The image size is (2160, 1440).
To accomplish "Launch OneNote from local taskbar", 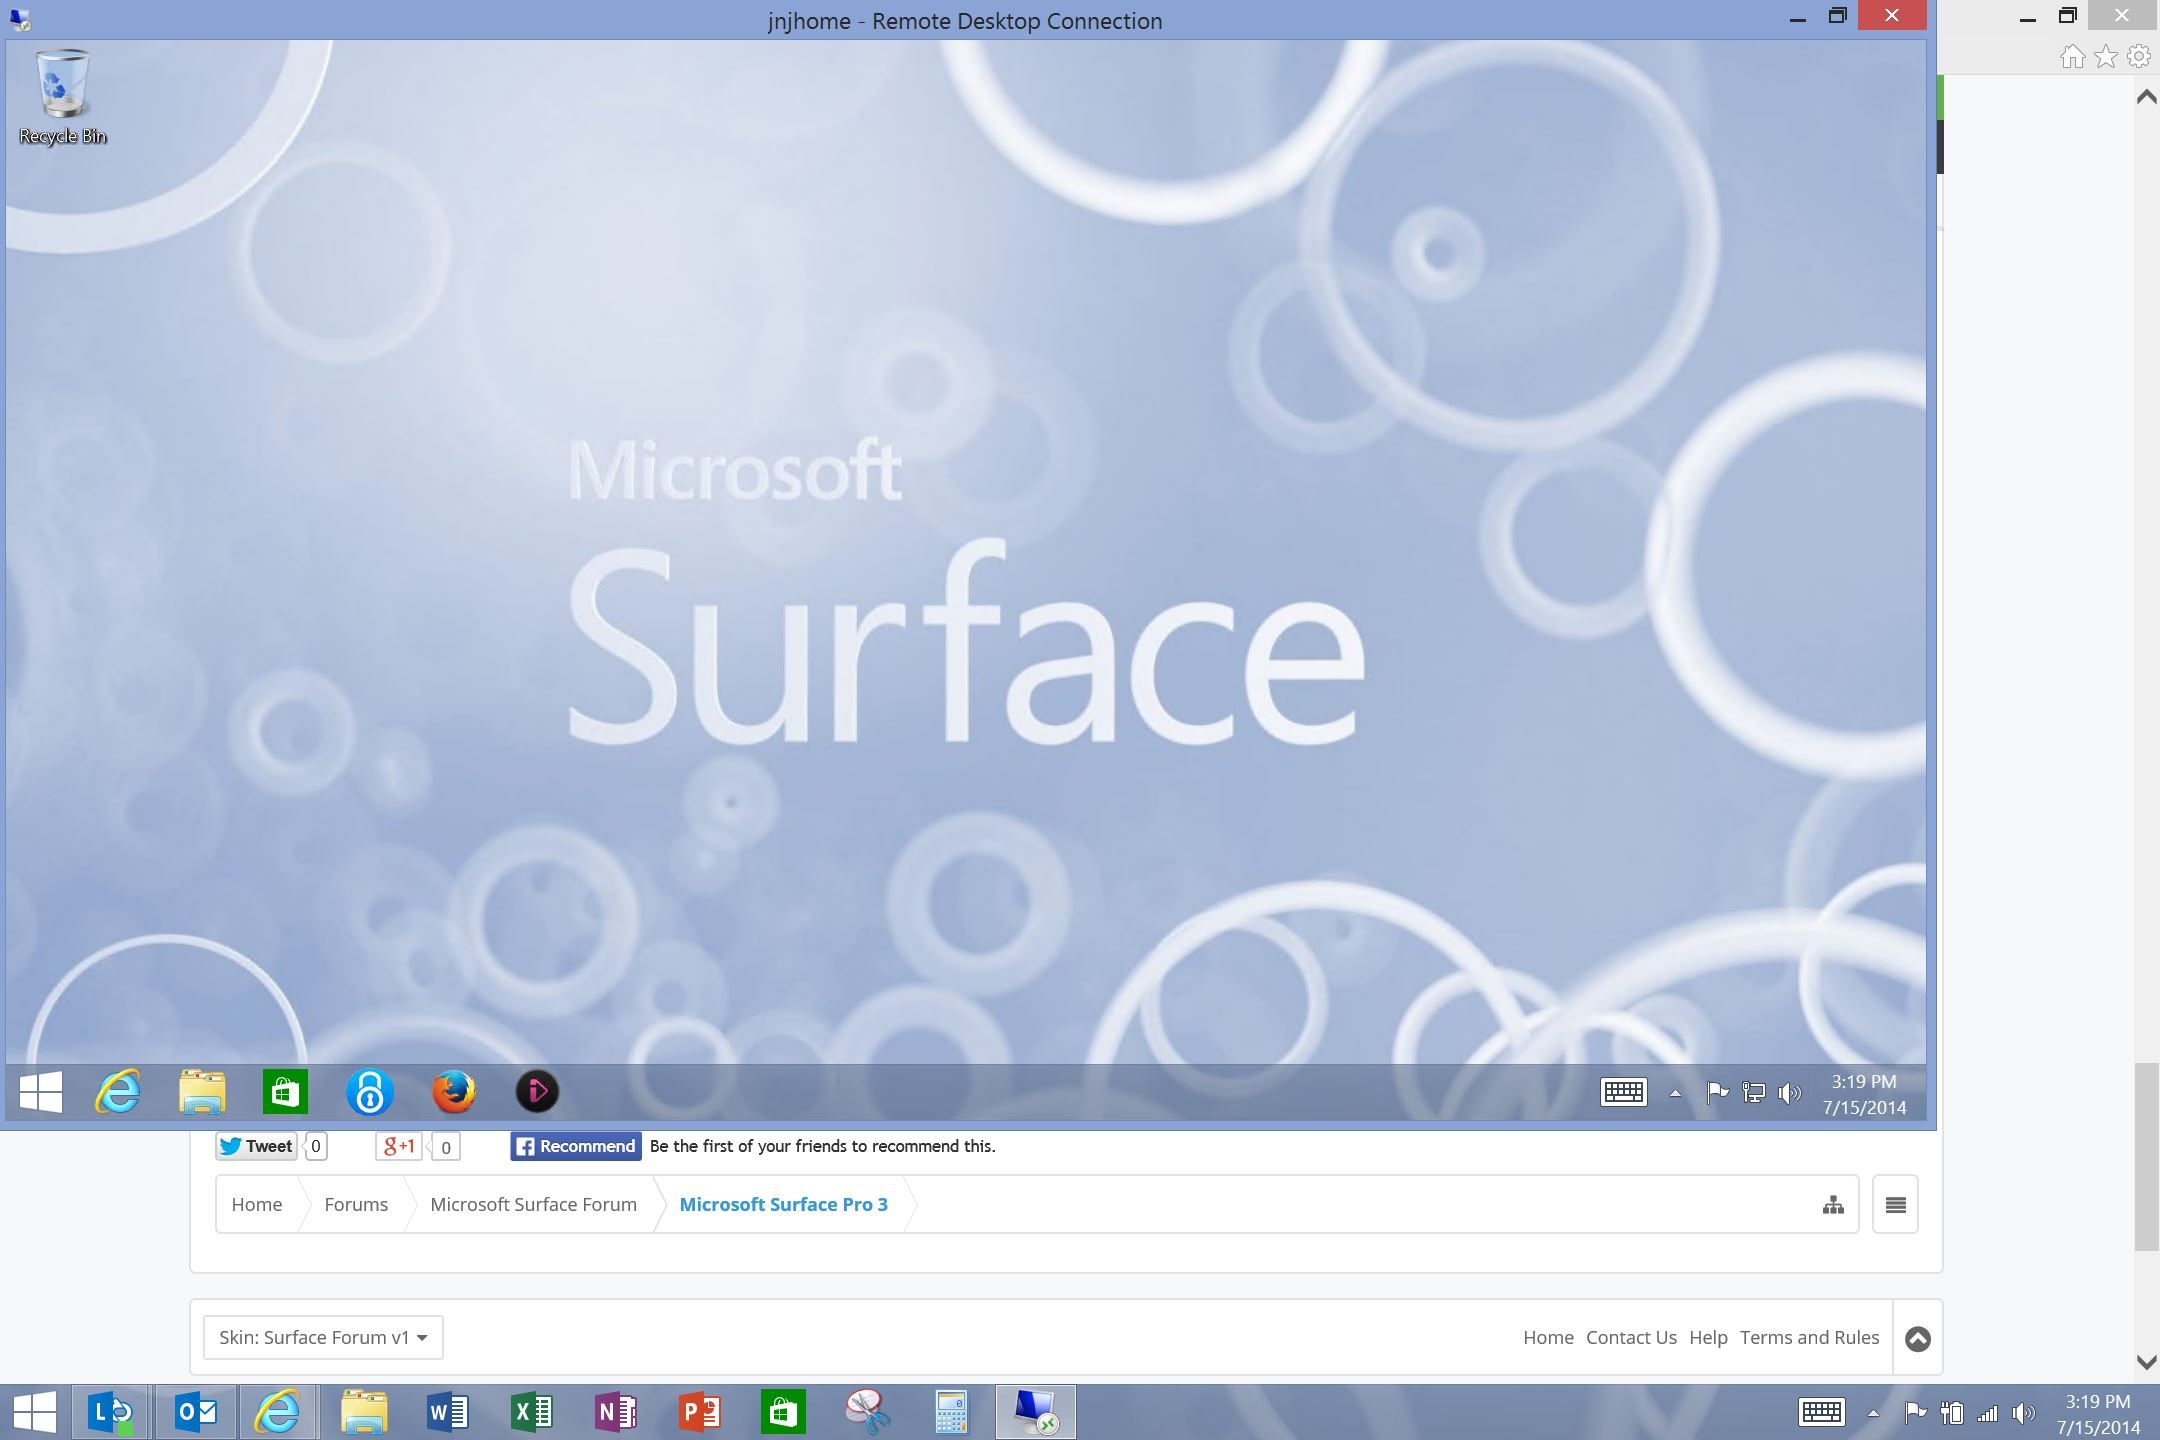I will pyautogui.click(x=616, y=1412).
